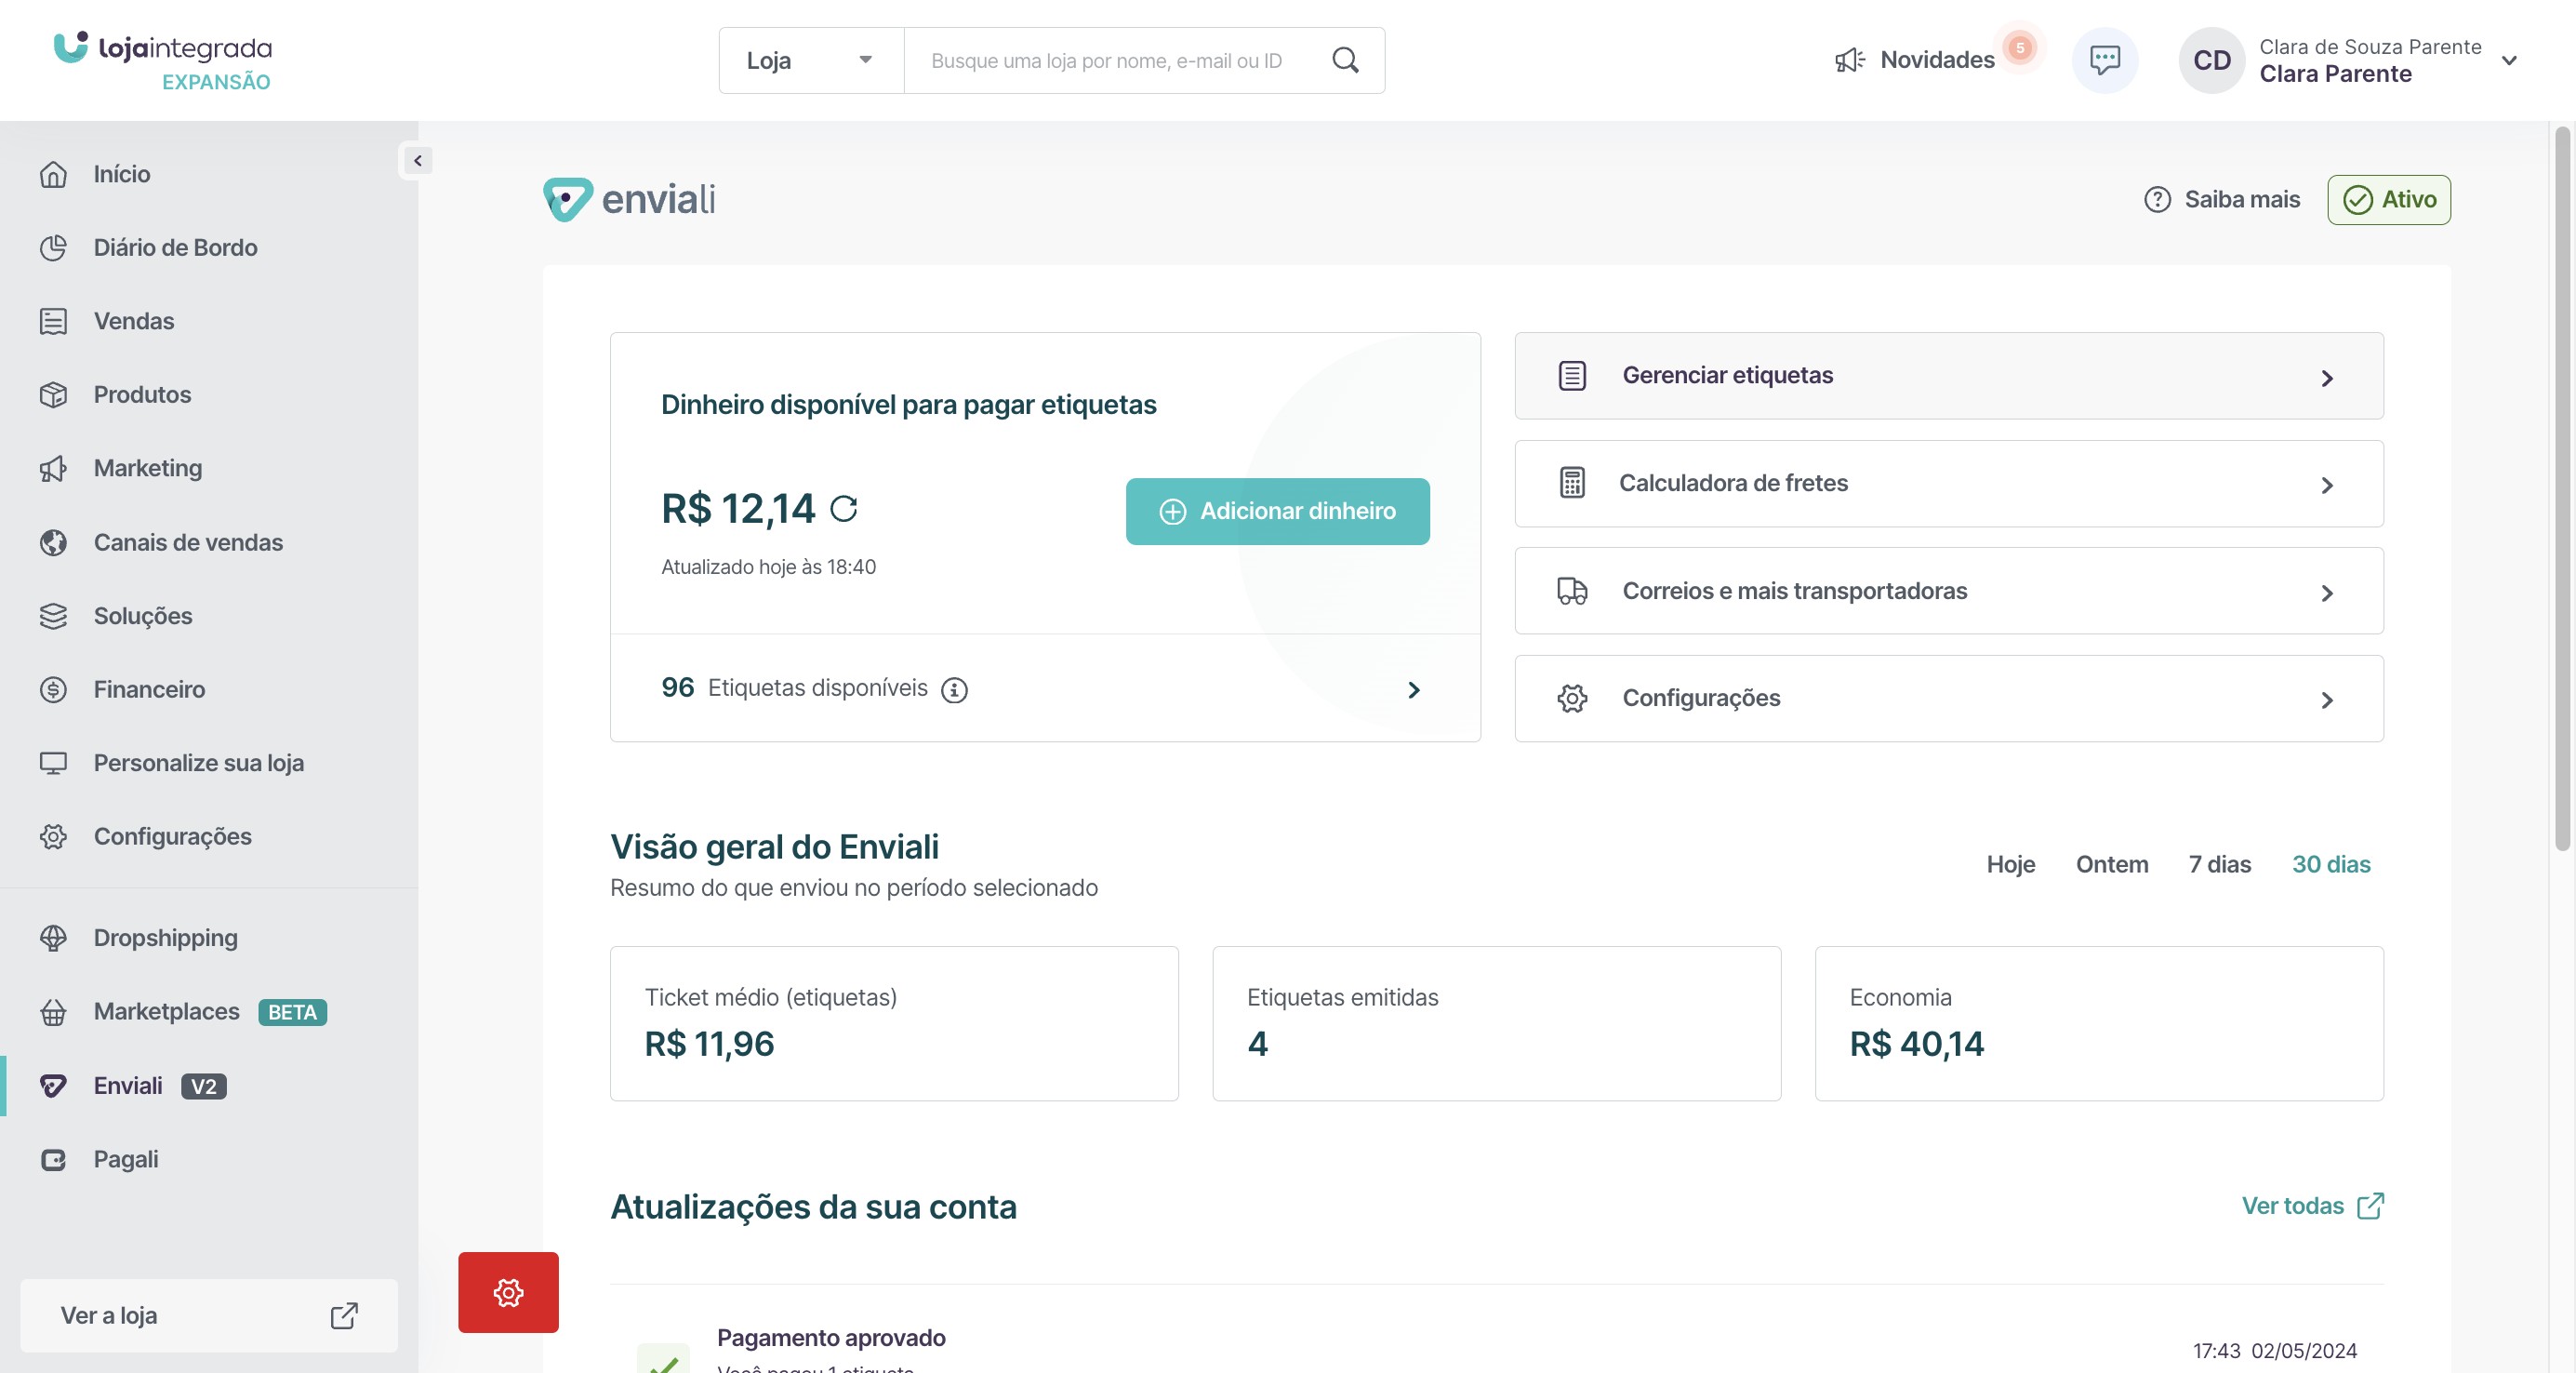Go to Financeiro in the sidebar
This screenshot has height=1373, width=2576.
coord(149,689)
